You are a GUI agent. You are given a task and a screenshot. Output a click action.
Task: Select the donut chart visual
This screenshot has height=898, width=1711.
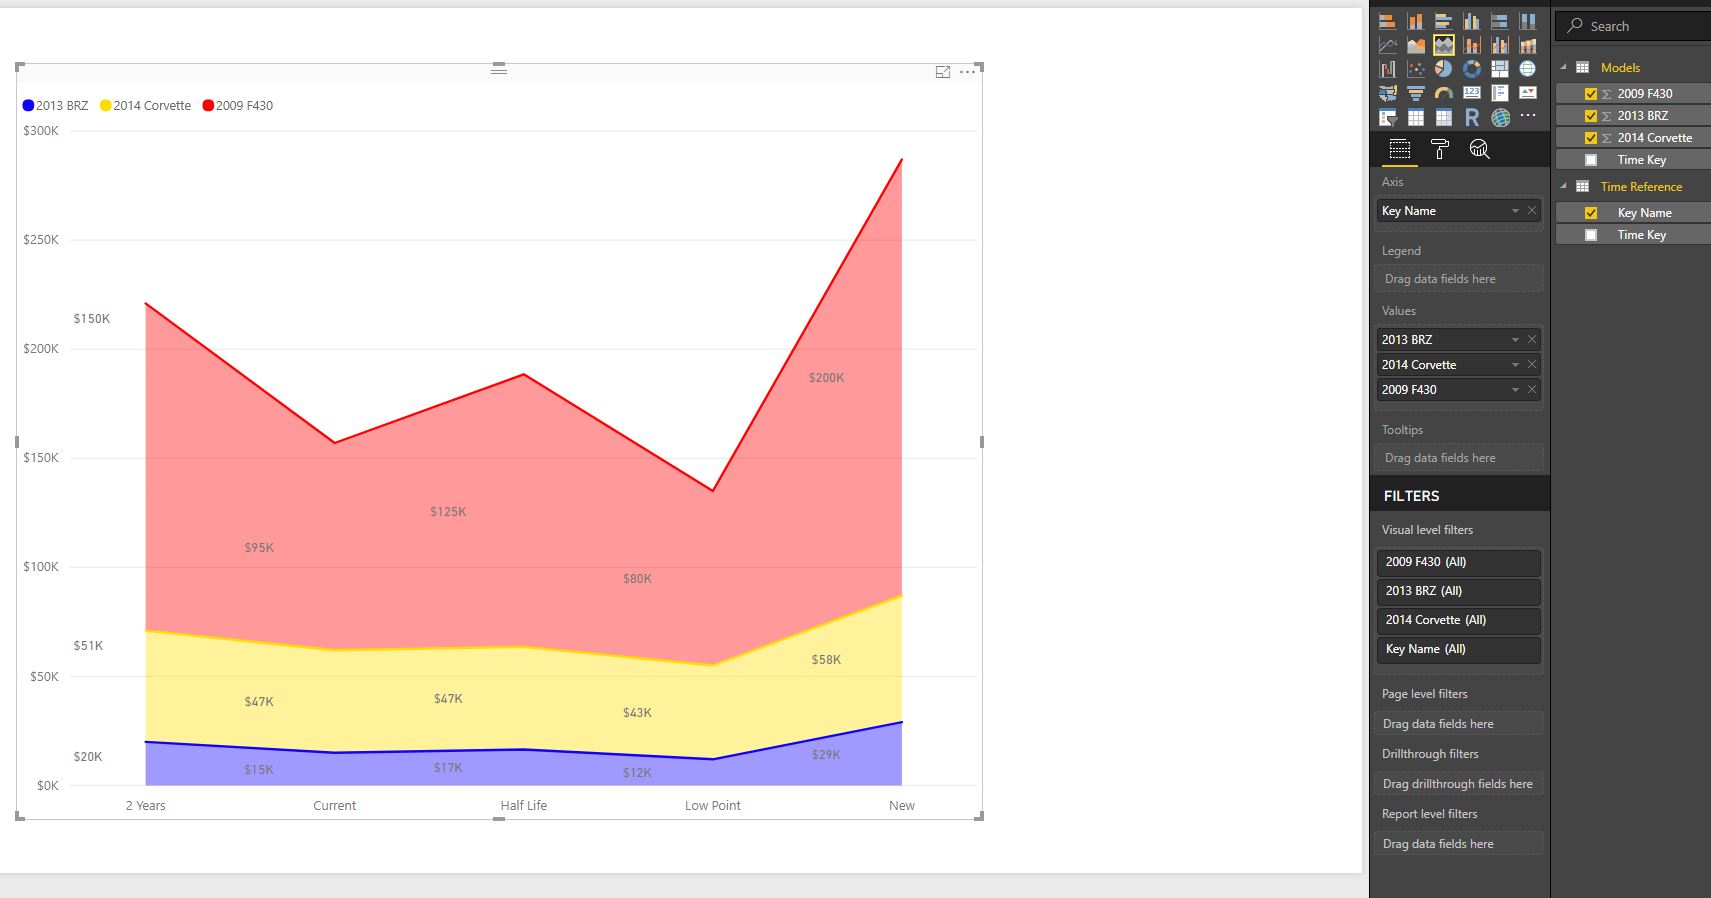coord(1471,69)
